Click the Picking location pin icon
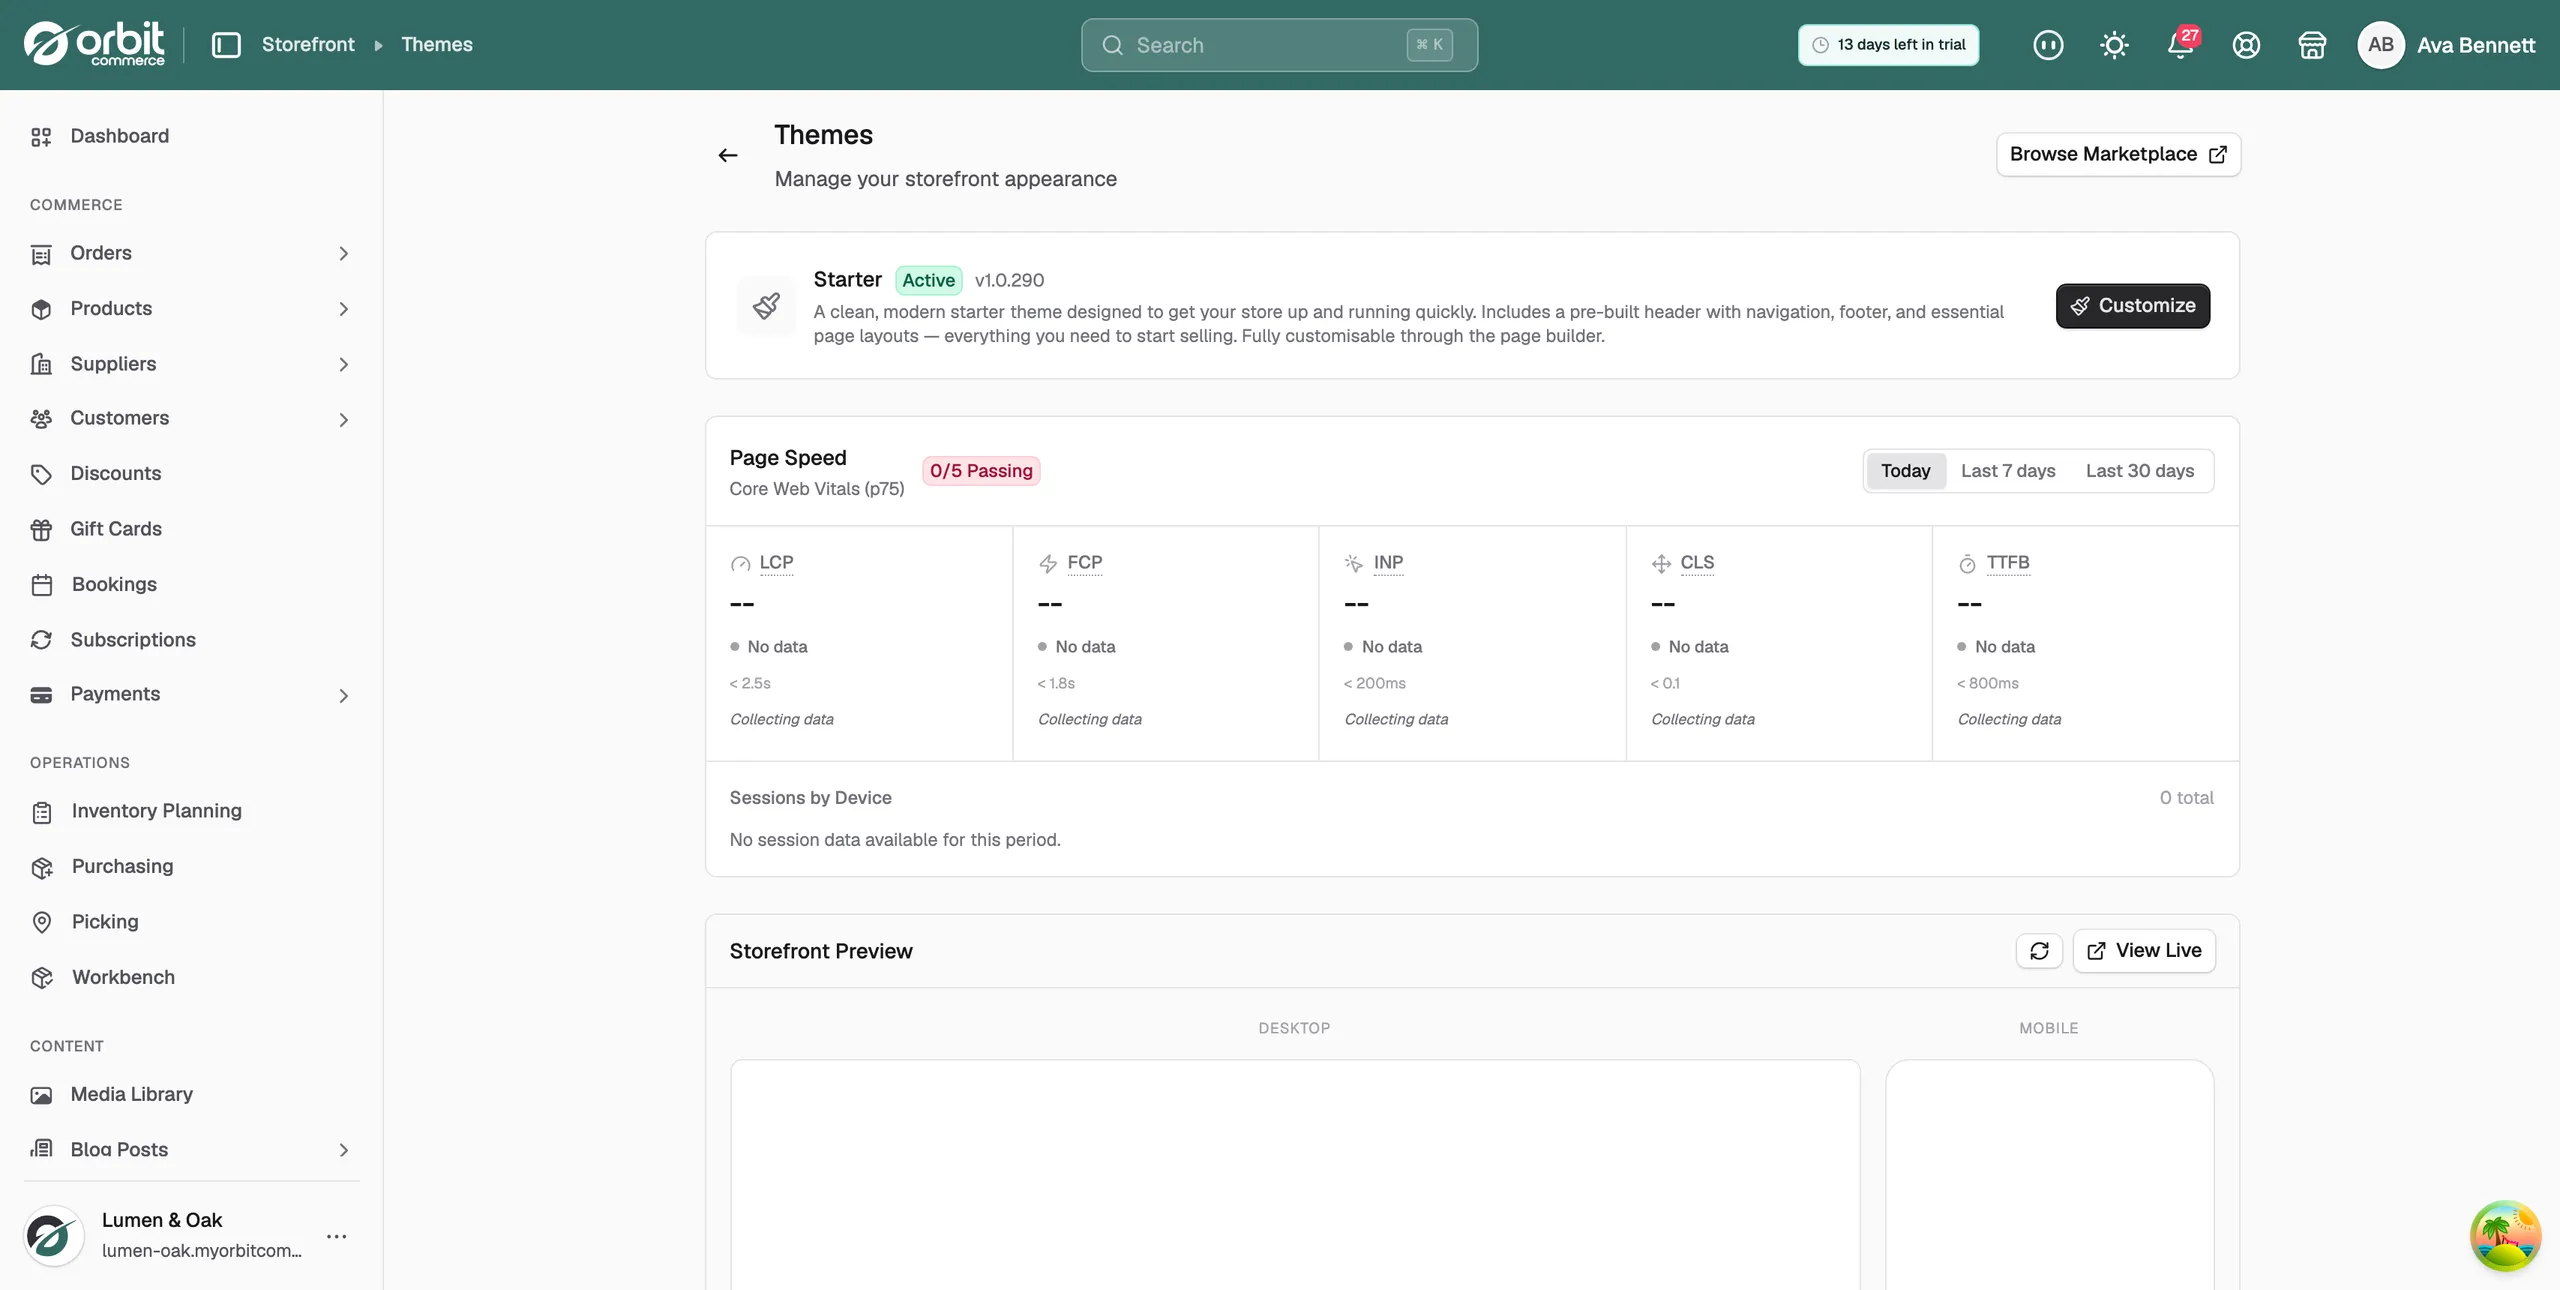 point(42,923)
